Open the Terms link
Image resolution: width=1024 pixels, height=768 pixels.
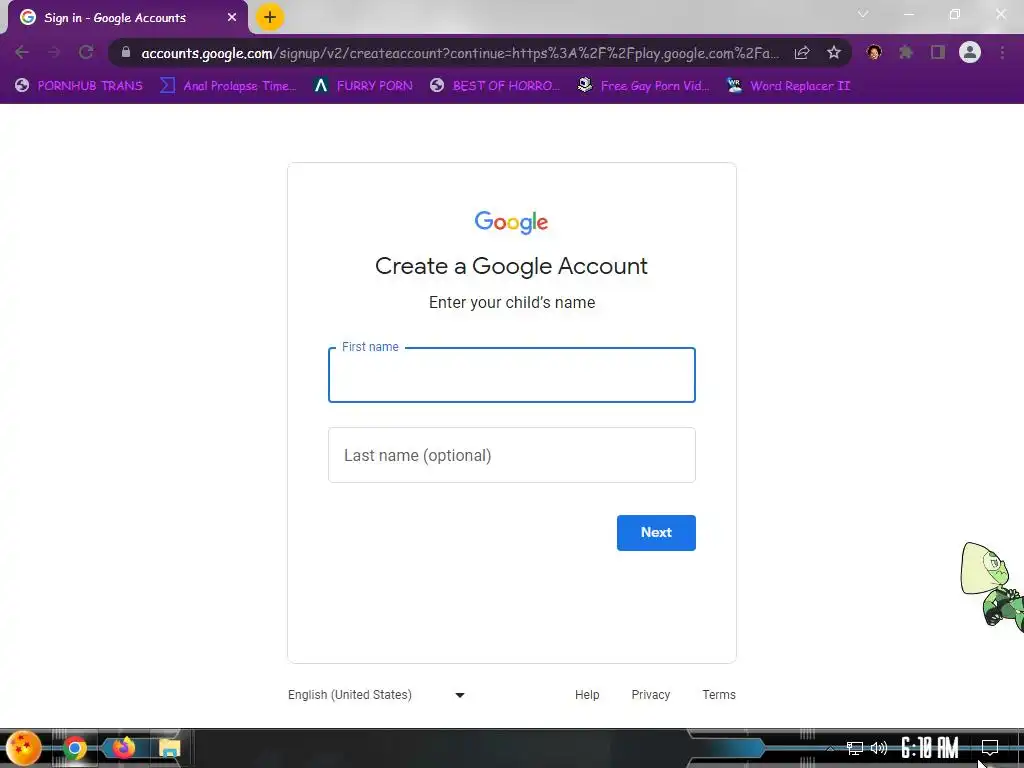[x=718, y=695]
